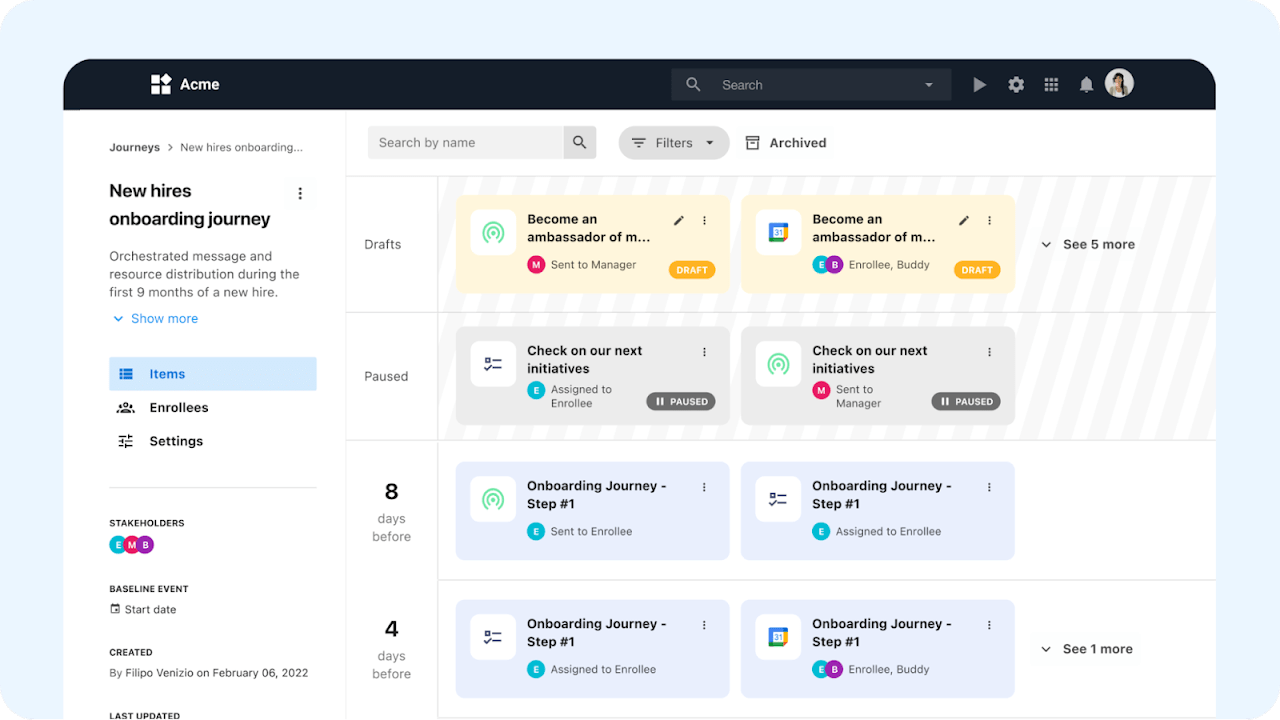The height and width of the screenshot is (720, 1280).
Task: Click the magnifier search button
Action: click(x=580, y=142)
